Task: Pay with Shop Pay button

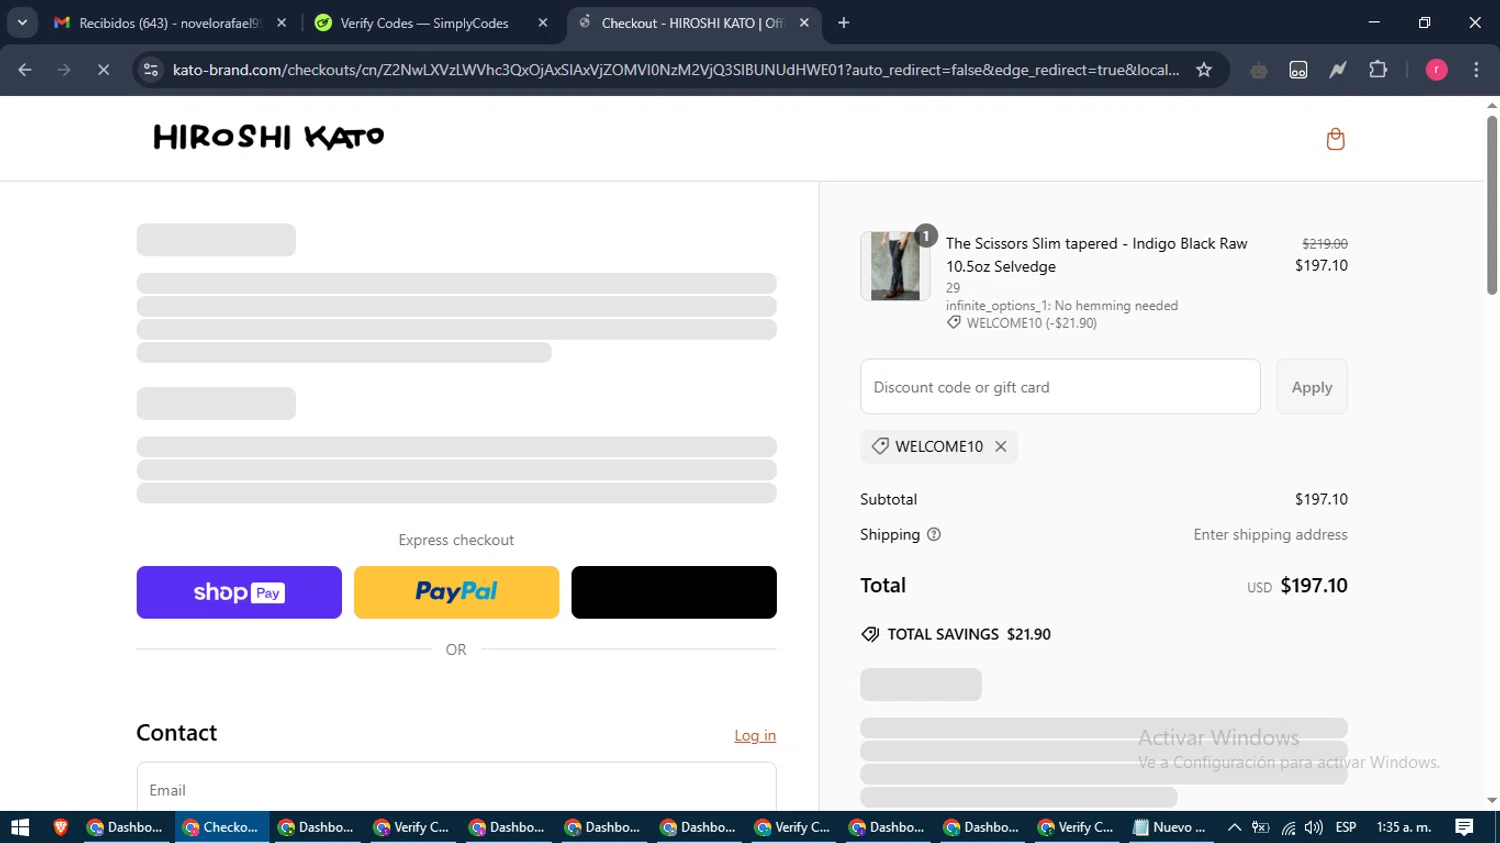Action: (x=239, y=592)
